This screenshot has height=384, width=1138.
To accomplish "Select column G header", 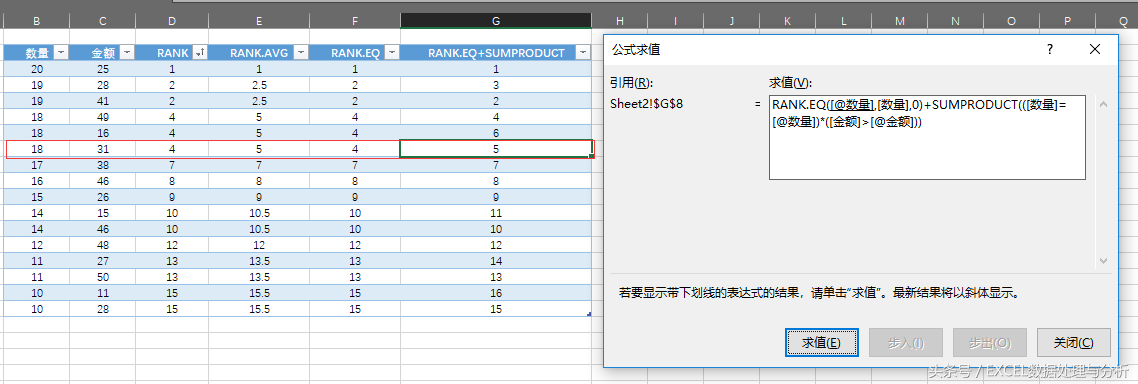I will click(x=496, y=22).
